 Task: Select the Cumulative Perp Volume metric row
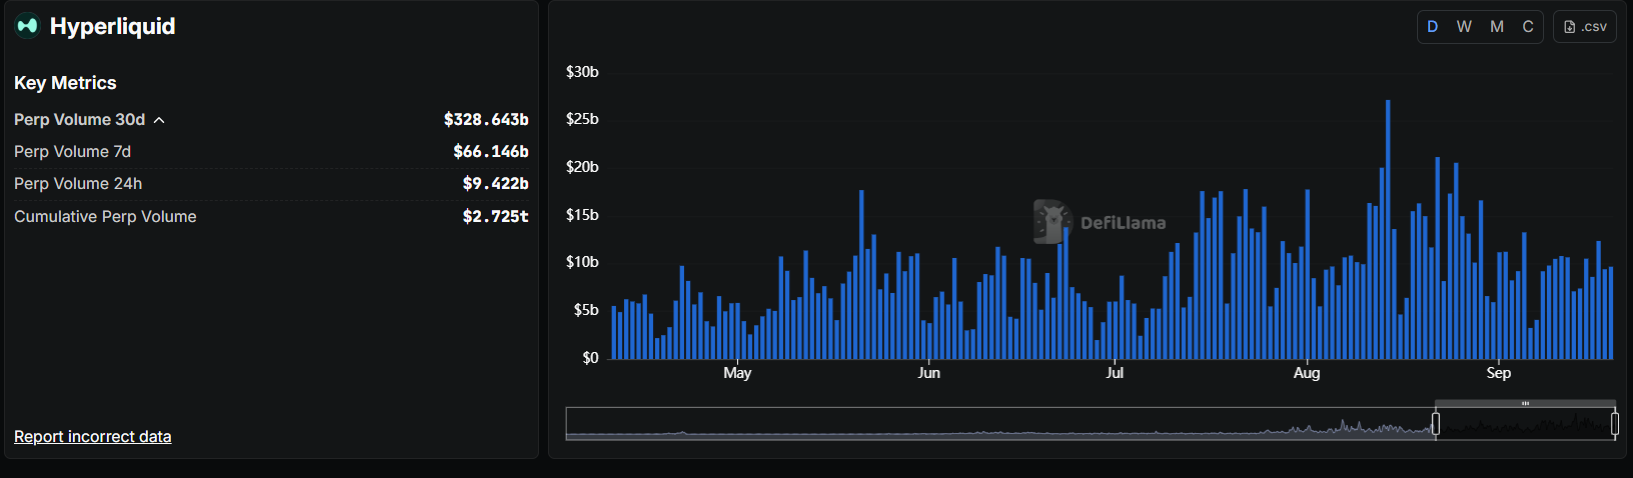click(105, 217)
